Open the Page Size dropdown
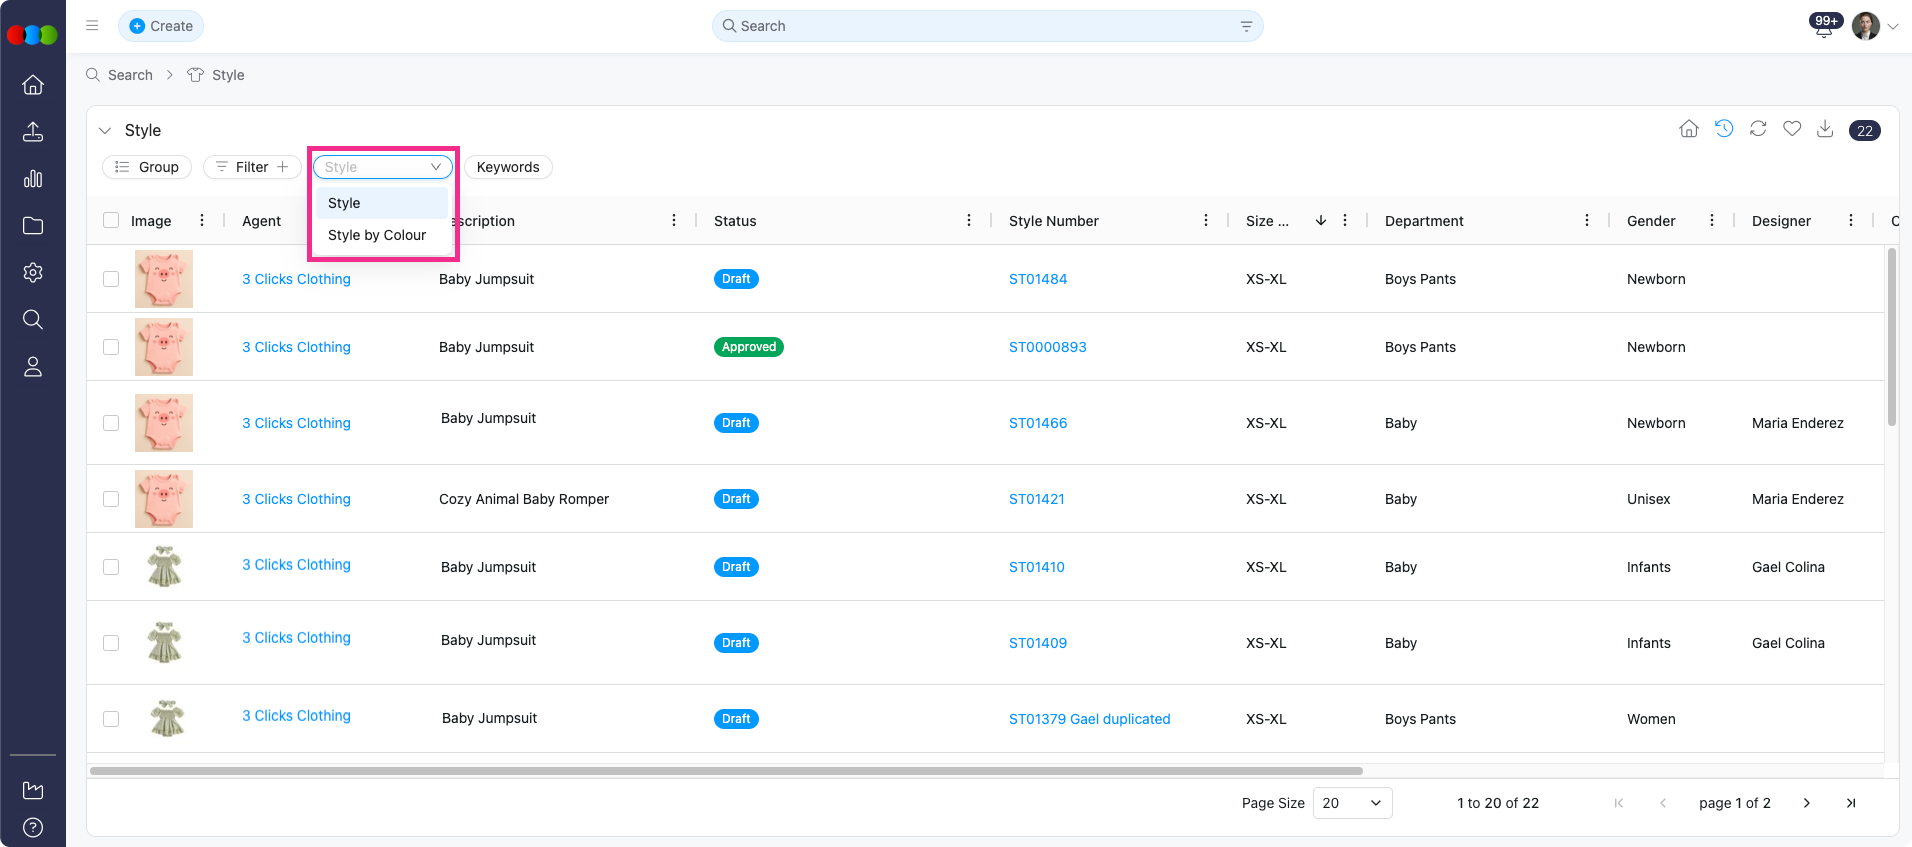The width and height of the screenshot is (1912, 847). coord(1352,803)
